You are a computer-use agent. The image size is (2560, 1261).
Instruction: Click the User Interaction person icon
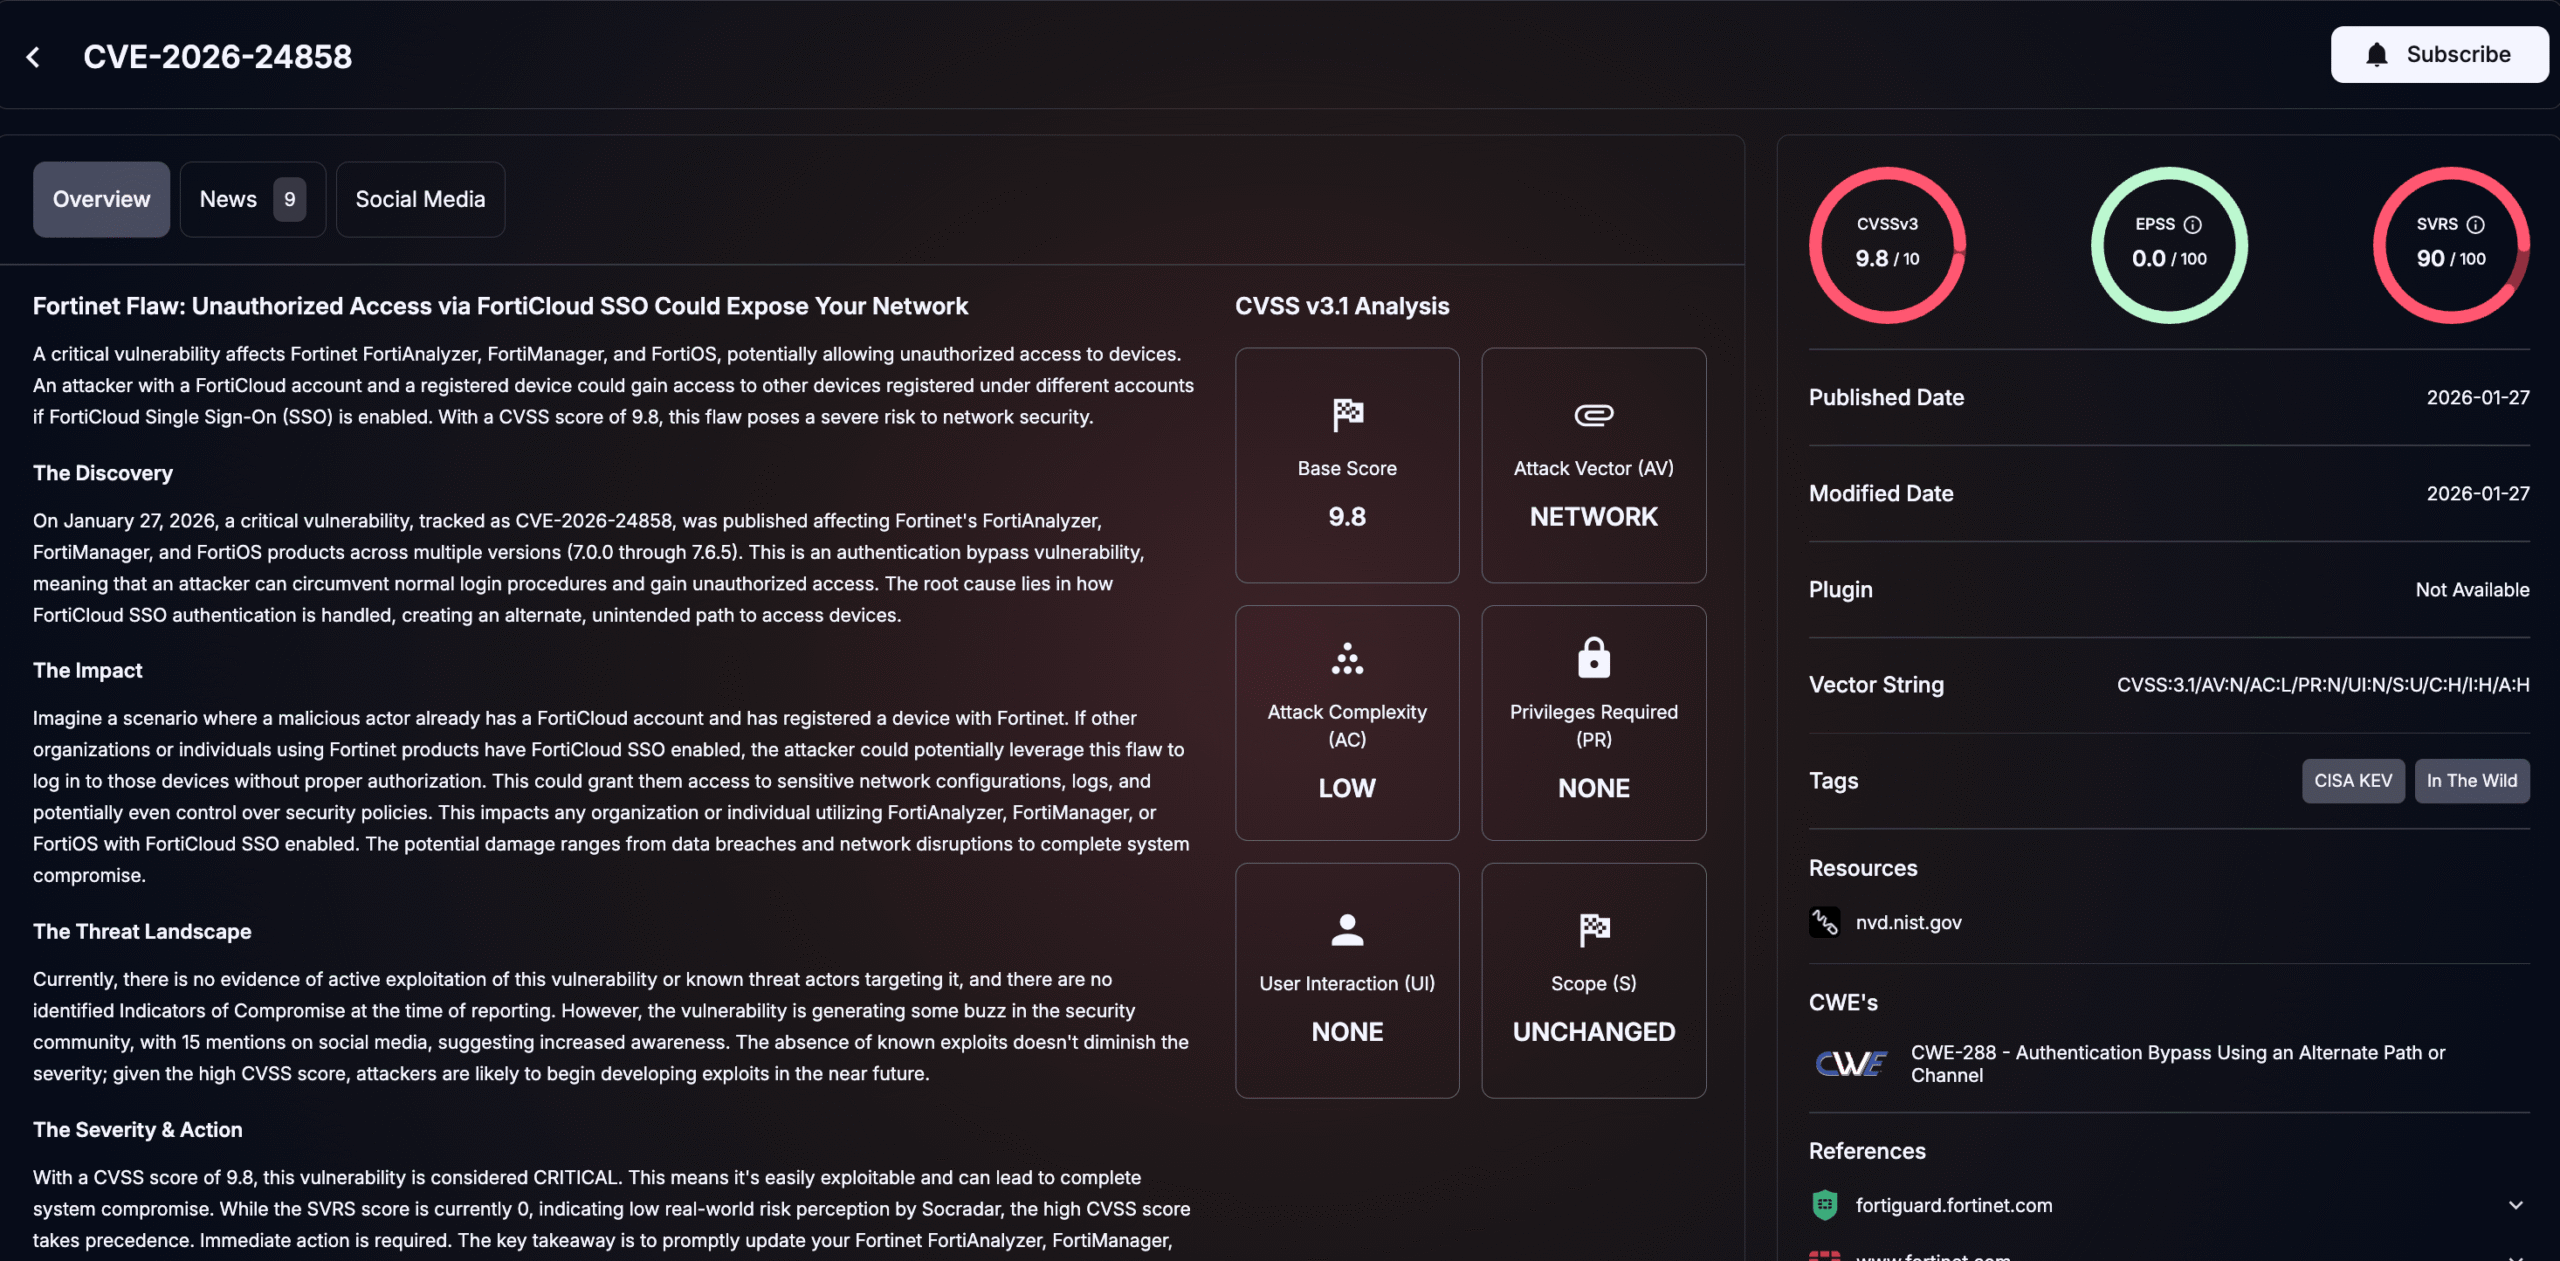pos(1347,929)
